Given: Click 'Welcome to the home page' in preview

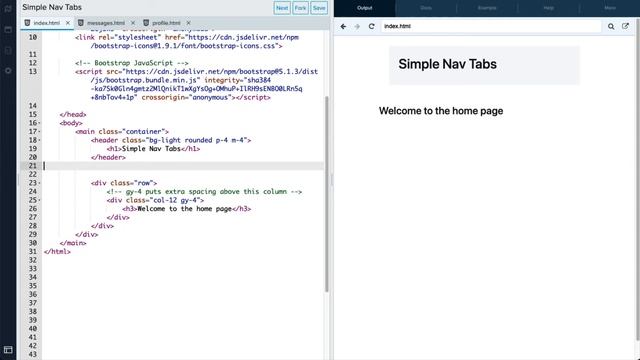Looking at the screenshot, I should pyautogui.click(x=441, y=111).
